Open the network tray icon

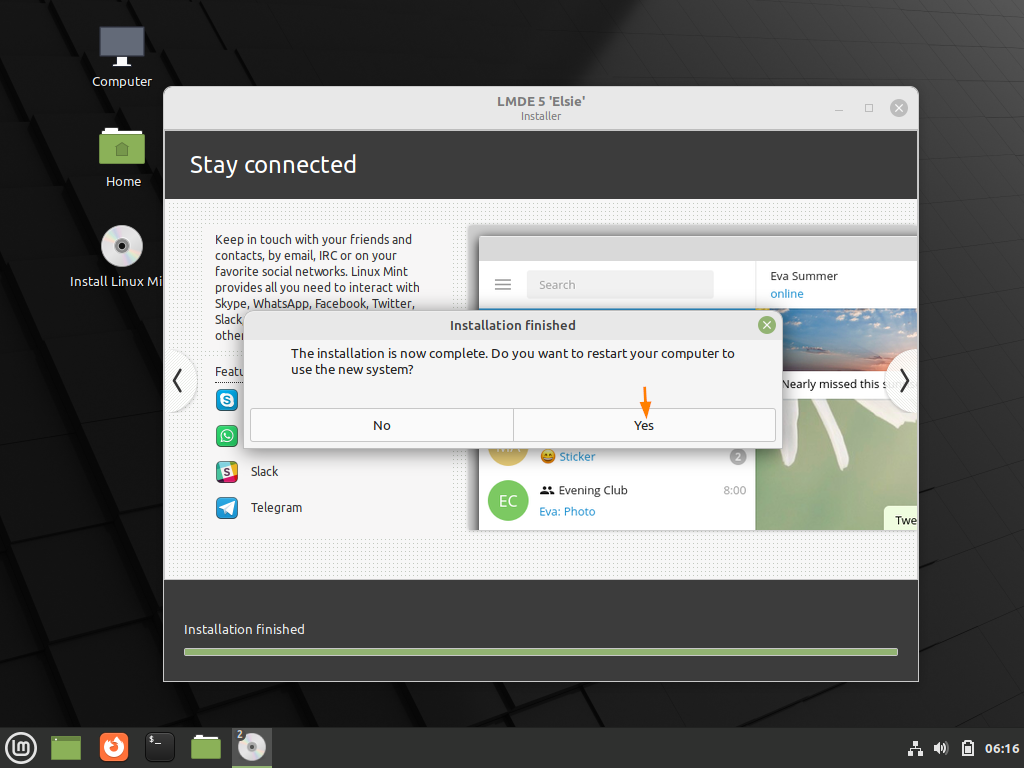coord(916,748)
